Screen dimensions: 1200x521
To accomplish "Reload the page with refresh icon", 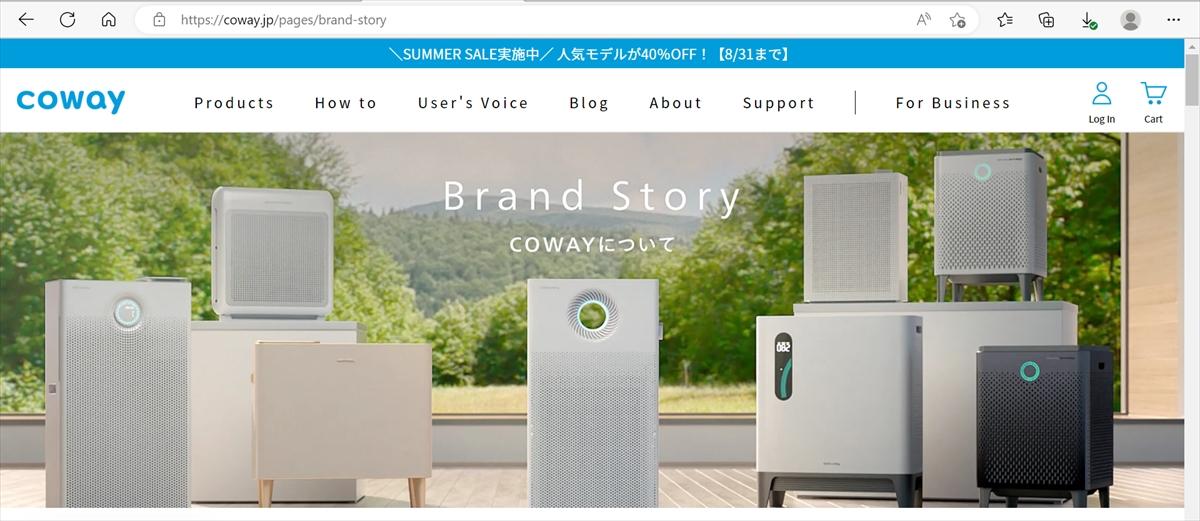I will 68,19.
